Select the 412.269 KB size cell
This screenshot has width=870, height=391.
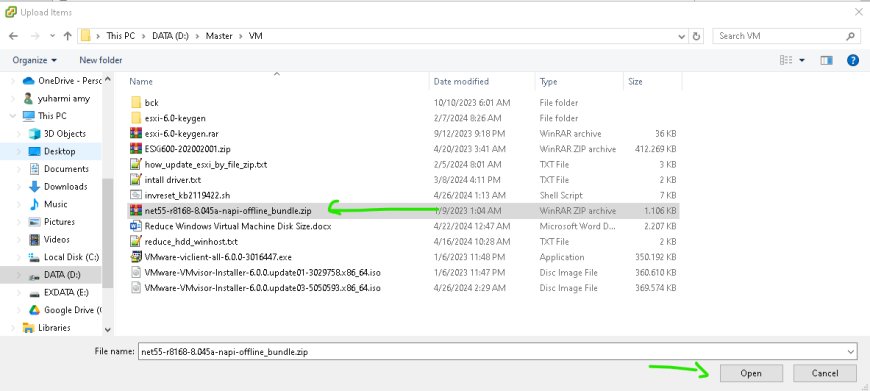pyautogui.click(x=656, y=149)
